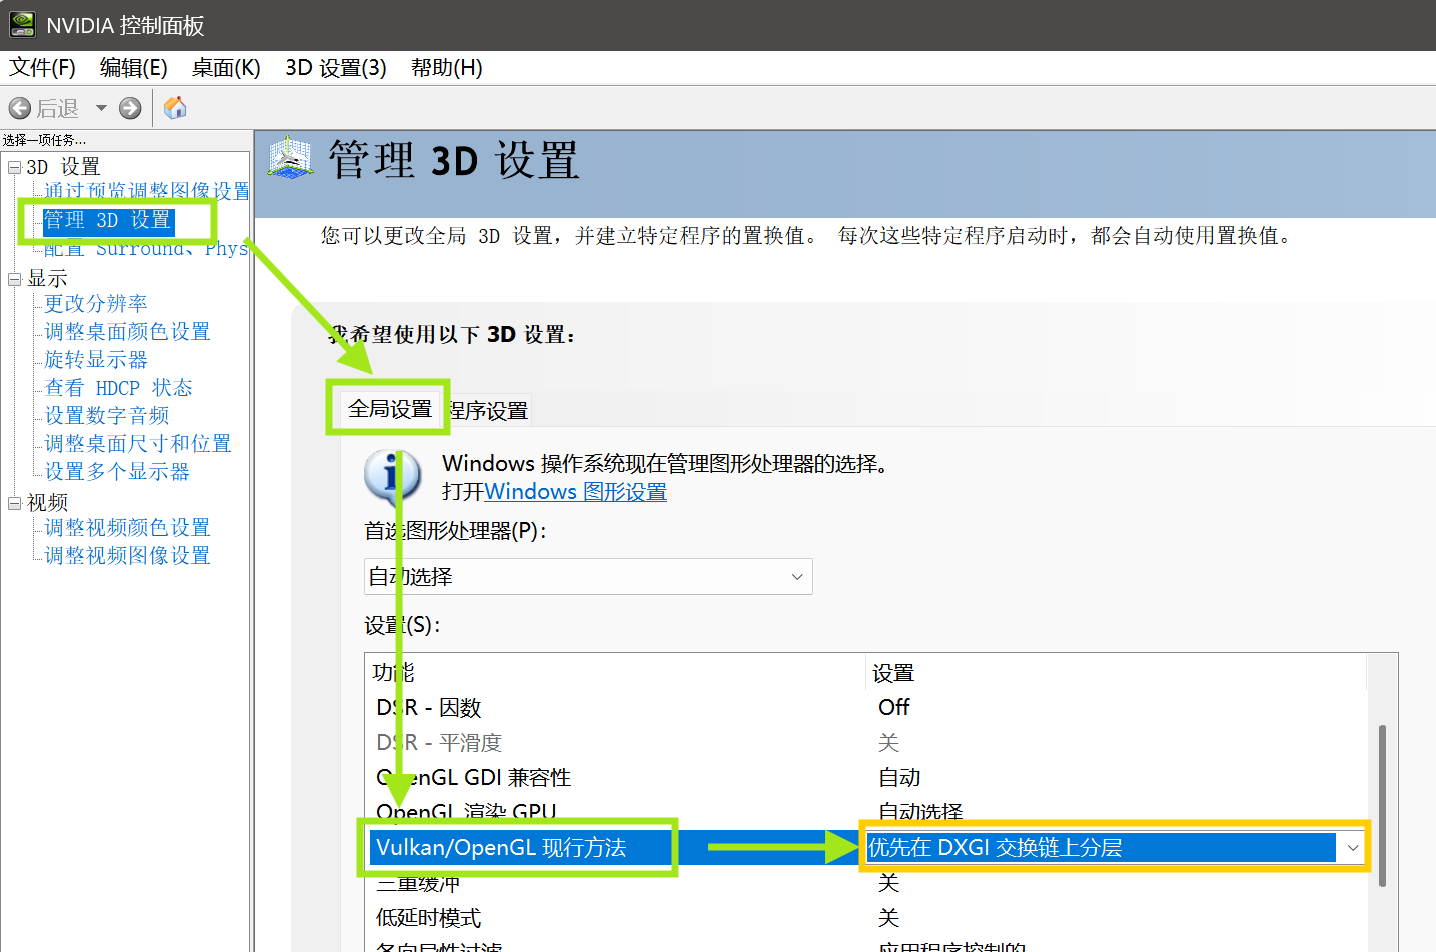
Task: Open the Windows 图形设置 link
Action: point(576,492)
